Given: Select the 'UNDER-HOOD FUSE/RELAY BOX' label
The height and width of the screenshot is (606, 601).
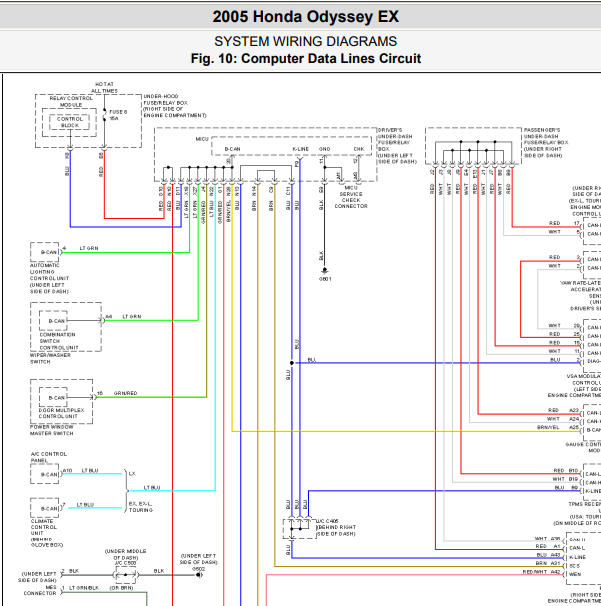Looking at the screenshot, I should coord(165,100).
